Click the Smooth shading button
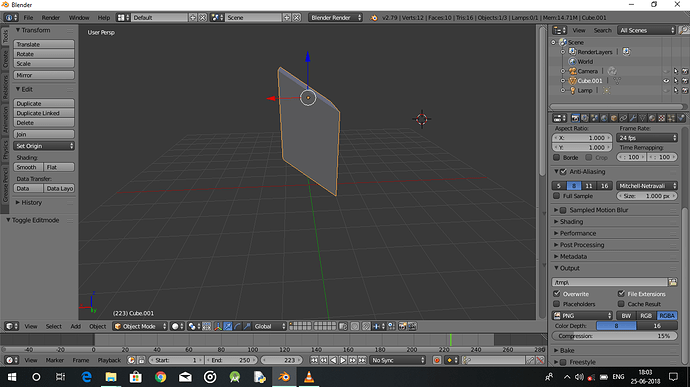This screenshot has width=690, height=387. click(28, 167)
